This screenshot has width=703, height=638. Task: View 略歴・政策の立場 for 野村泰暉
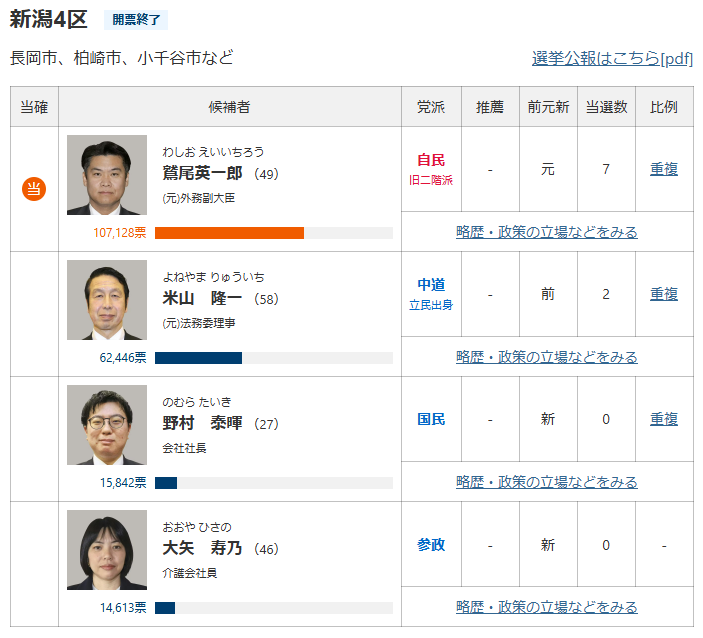coord(547,482)
